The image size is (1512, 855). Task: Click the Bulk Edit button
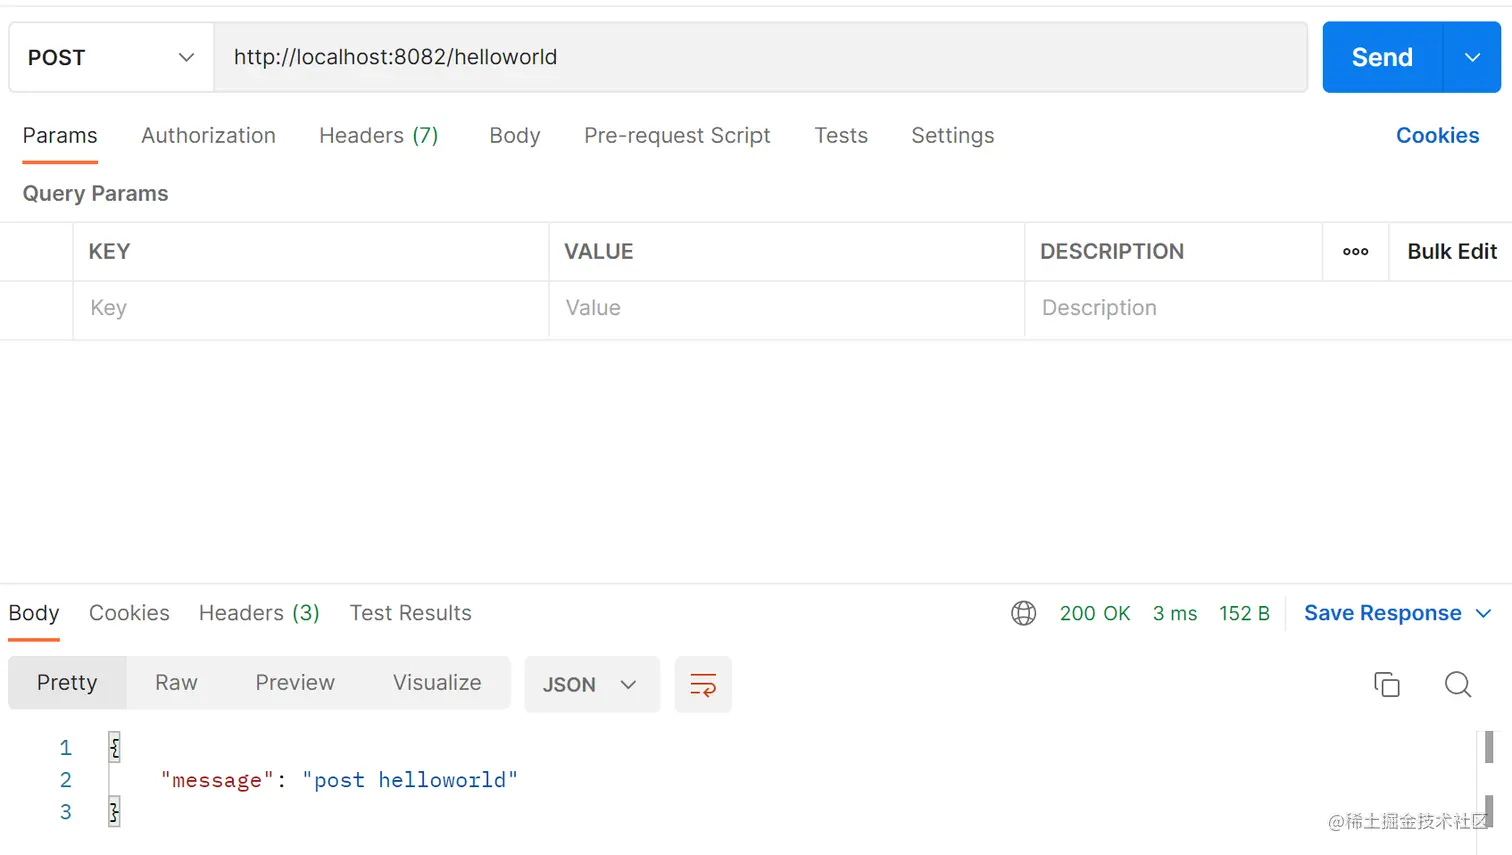pos(1452,252)
